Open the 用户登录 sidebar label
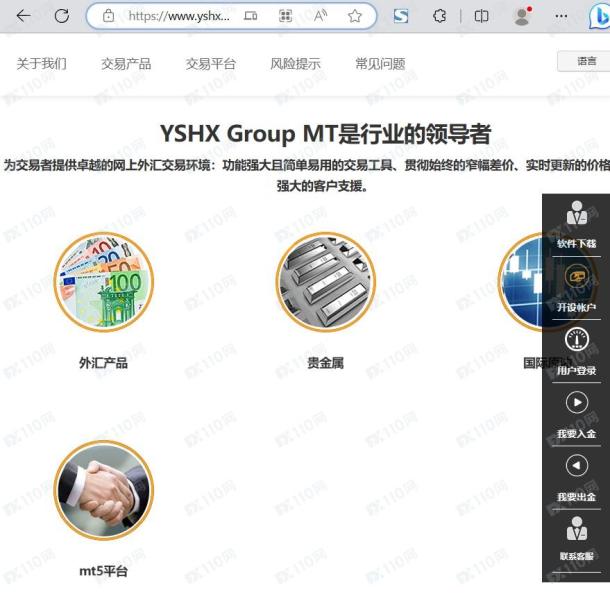The width and height of the screenshot is (610, 608). pos(576,370)
